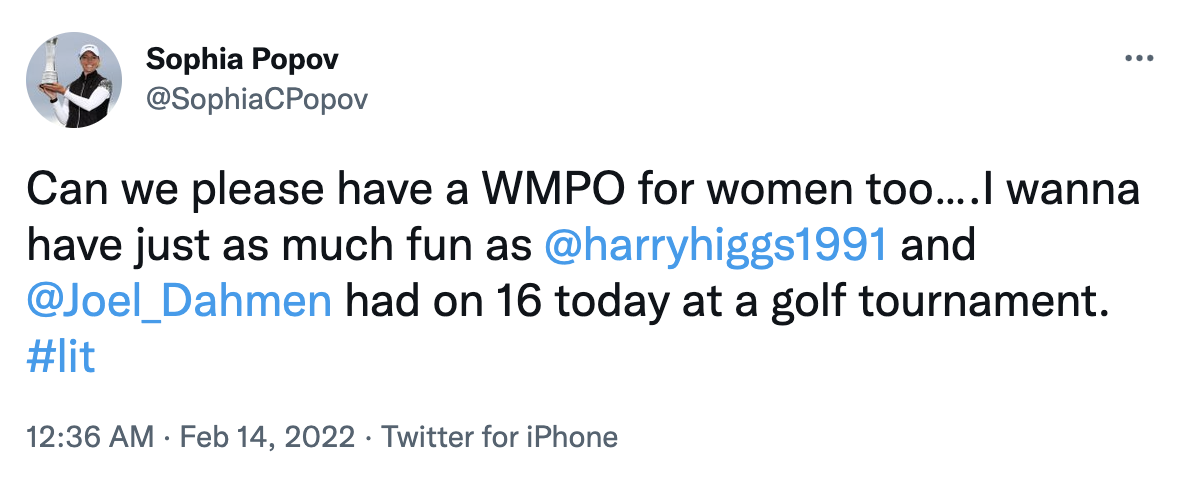
Task: Open the @harryhiggs1991 mention
Action: click(715, 245)
